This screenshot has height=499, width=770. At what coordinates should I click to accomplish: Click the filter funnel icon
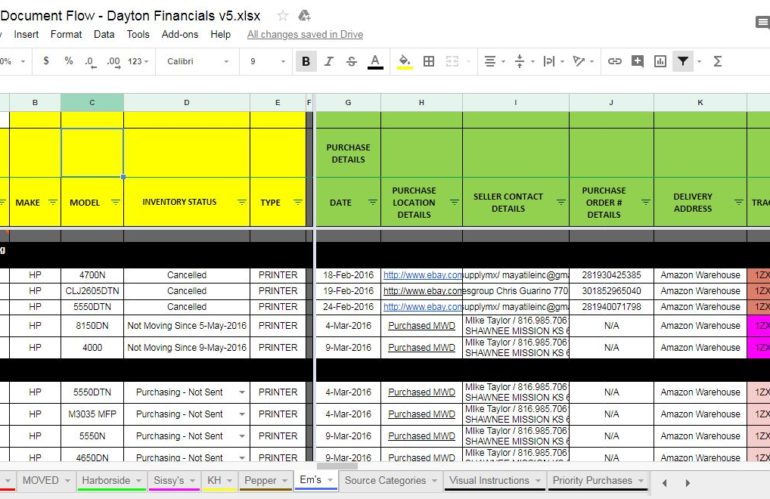[682, 61]
